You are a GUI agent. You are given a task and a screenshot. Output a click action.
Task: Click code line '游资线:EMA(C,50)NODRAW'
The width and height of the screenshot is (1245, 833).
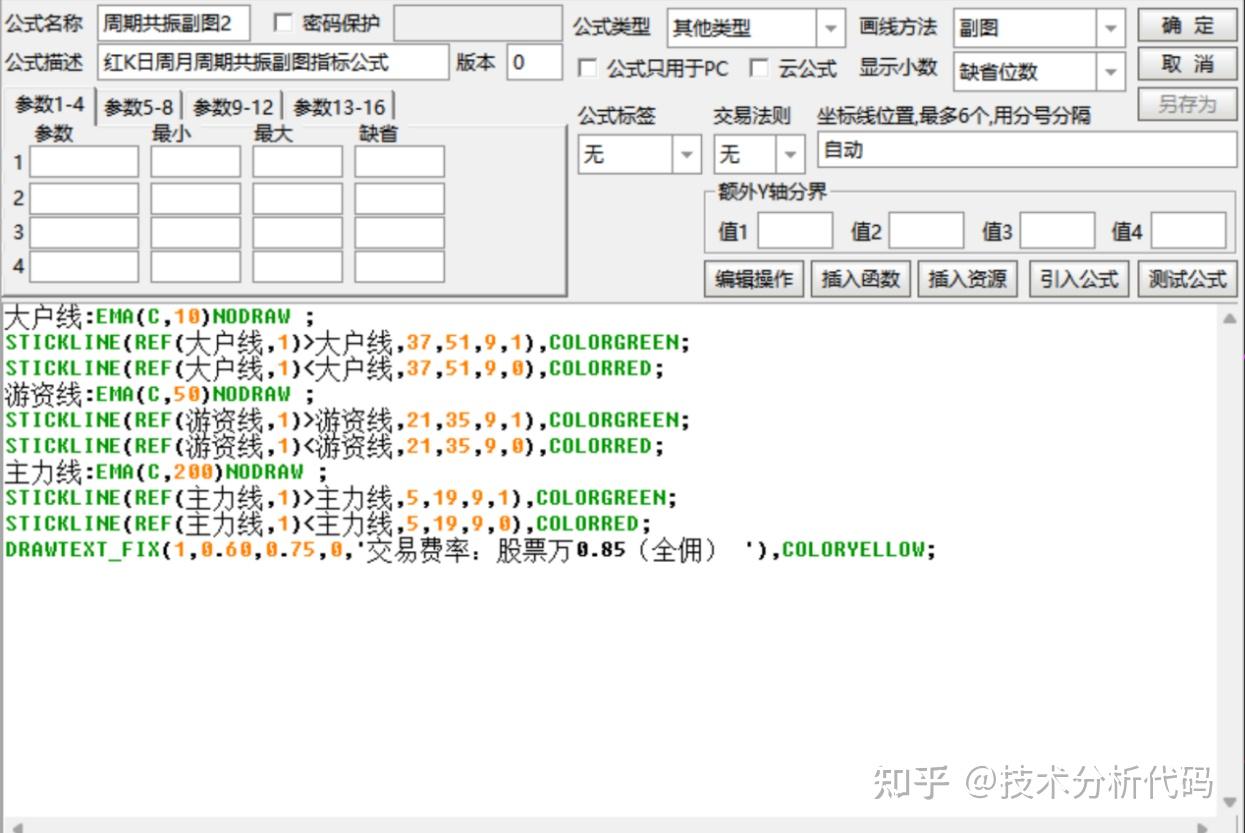(x=158, y=394)
